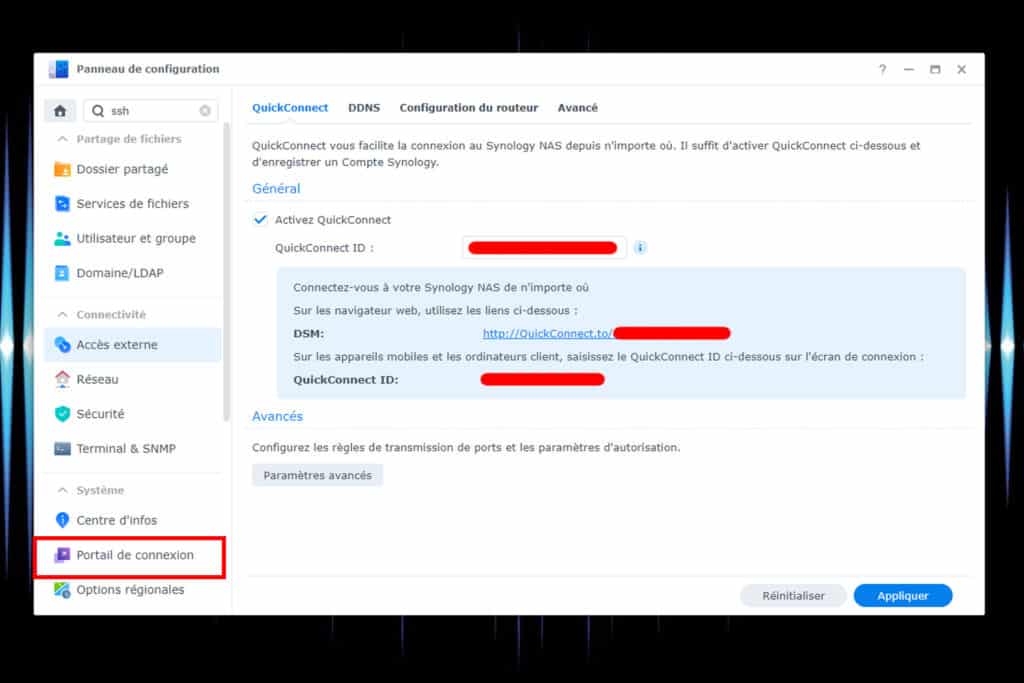Image resolution: width=1024 pixels, height=683 pixels.
Task: Open Avancé tab
Action: click(577, 108)
